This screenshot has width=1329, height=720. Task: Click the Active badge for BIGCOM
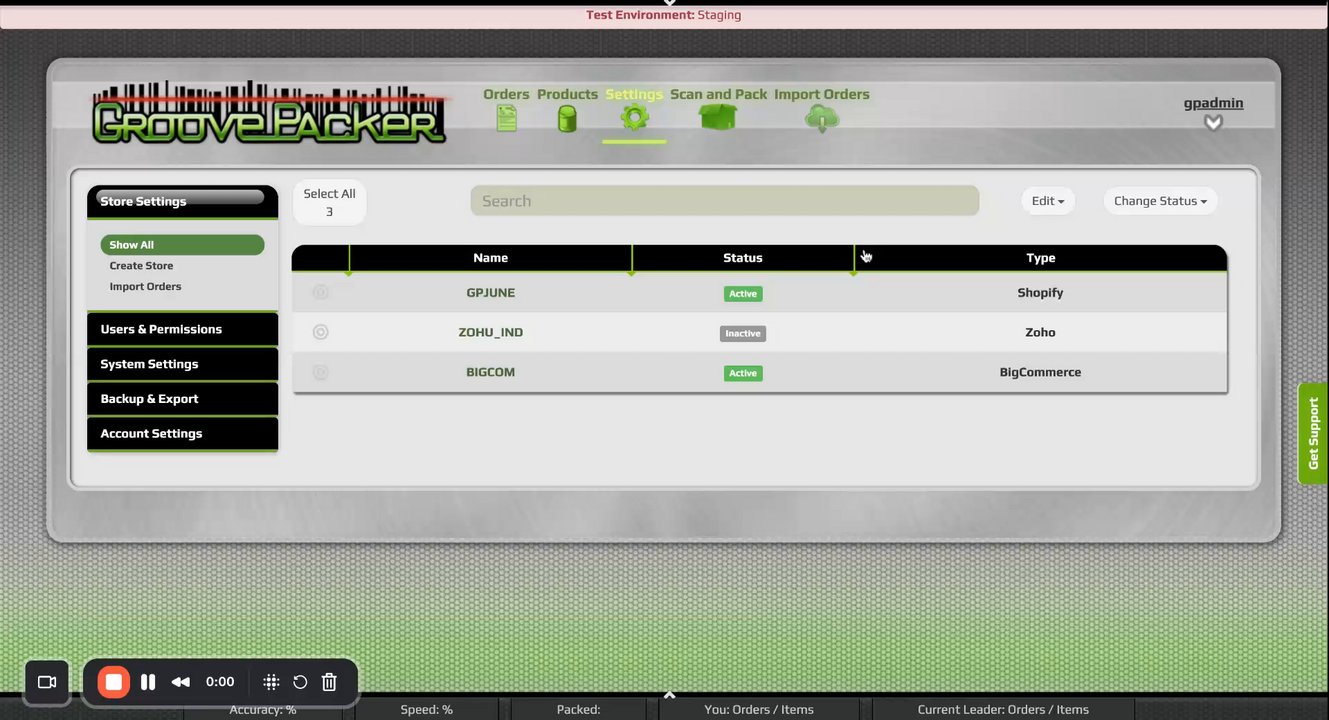(x=743, y=373)
